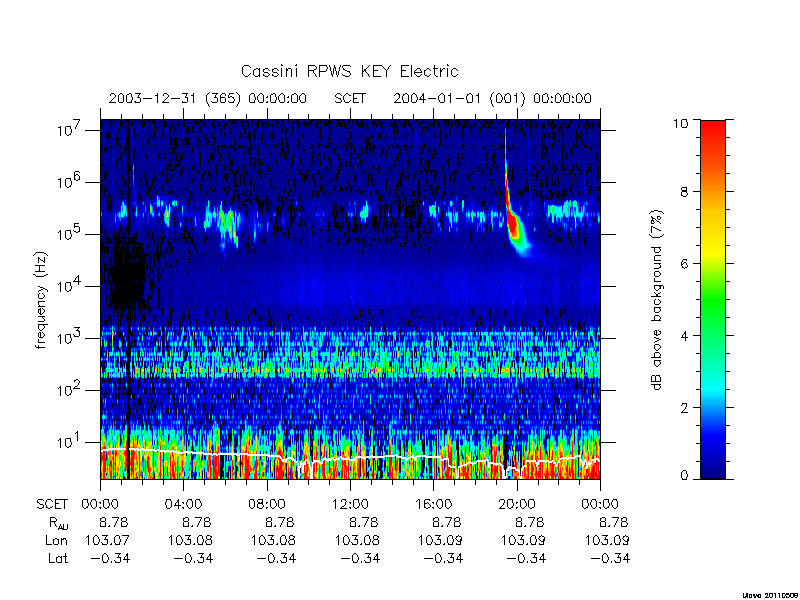This screenshot has height=600, width=800.
Task: Click the R_AU row label
Action: (58, 523)
